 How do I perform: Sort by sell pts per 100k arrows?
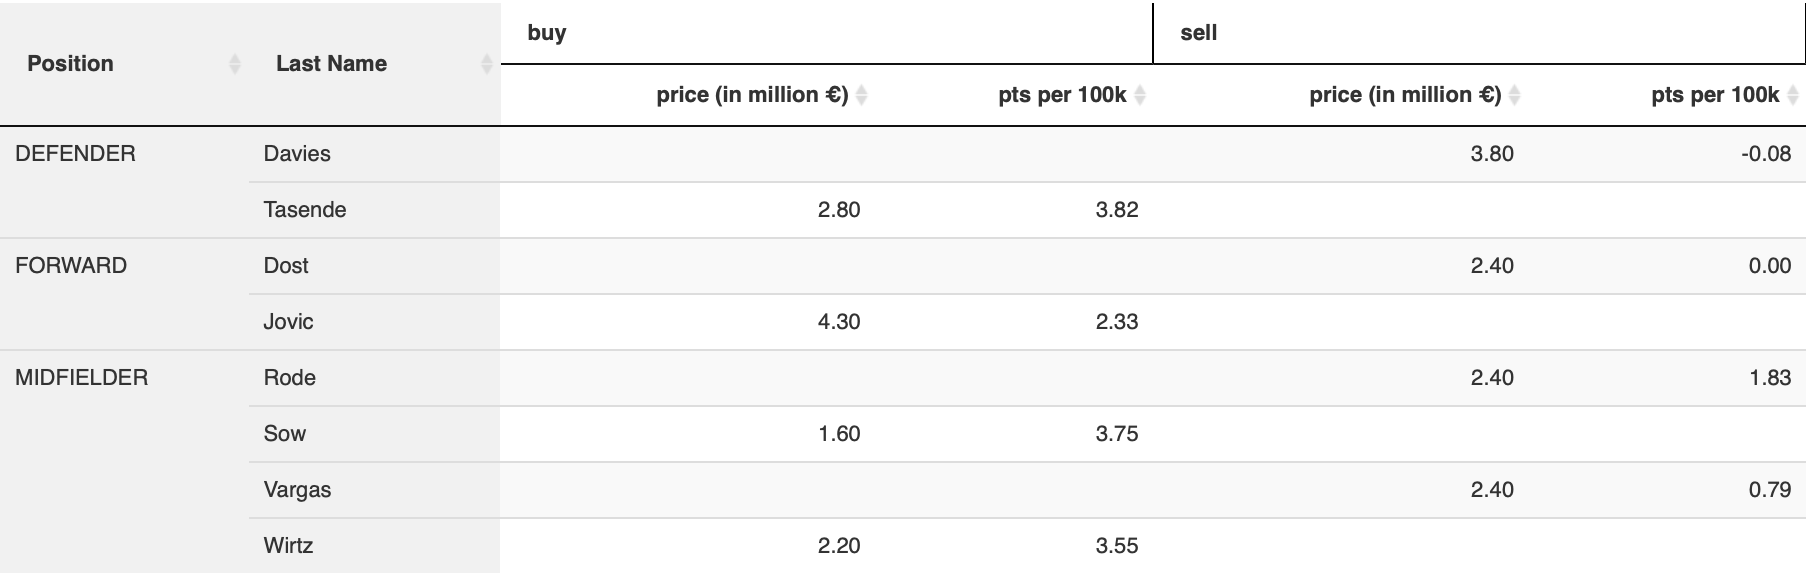(1793, 95)
